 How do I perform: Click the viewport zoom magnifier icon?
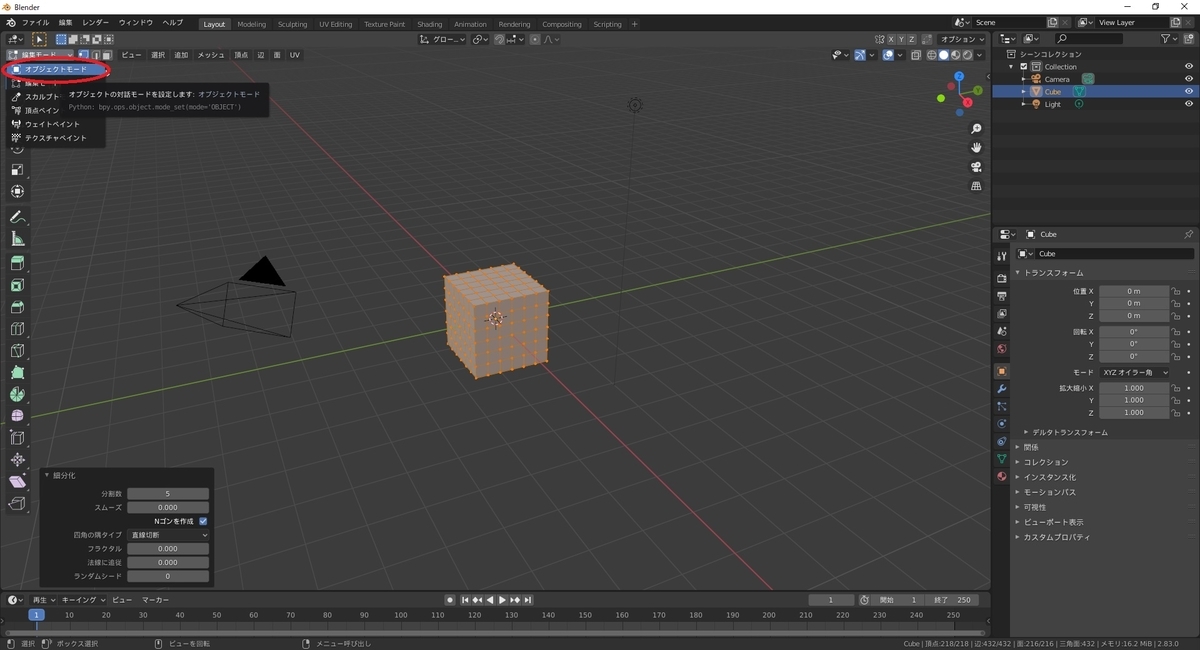click(976, 129)
